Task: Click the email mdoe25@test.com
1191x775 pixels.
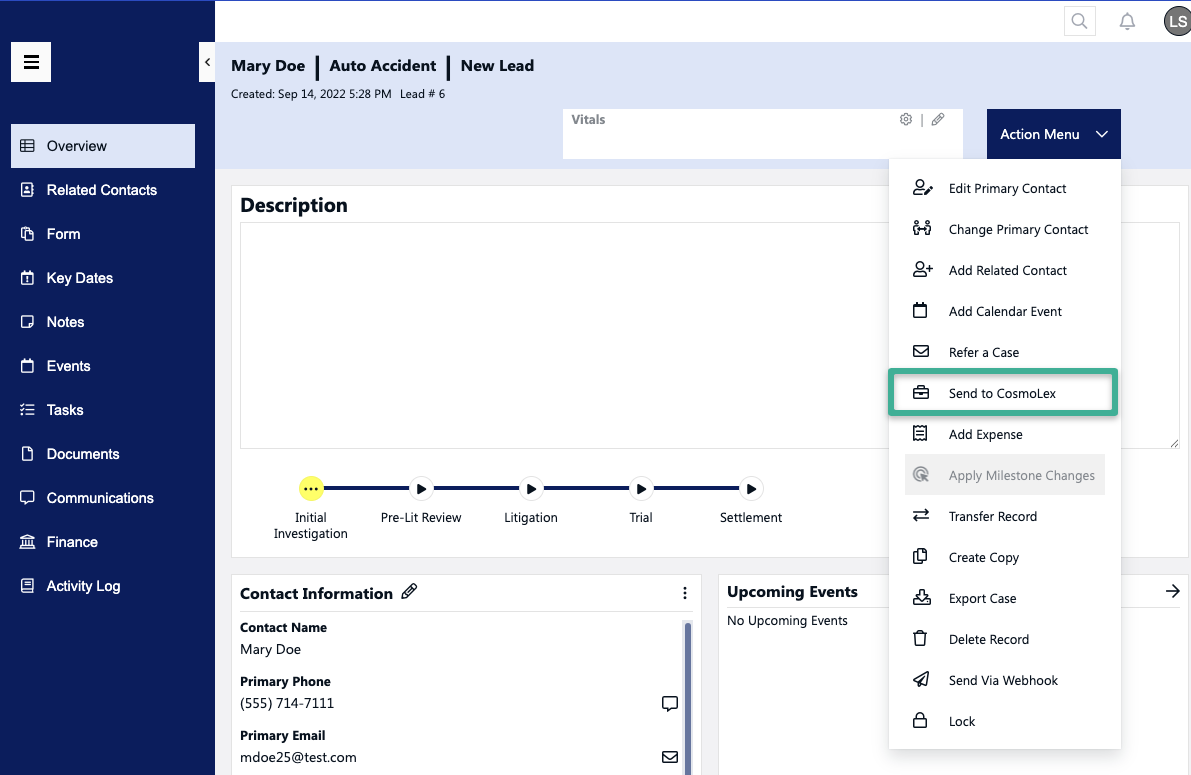Action: coord(299,758)
